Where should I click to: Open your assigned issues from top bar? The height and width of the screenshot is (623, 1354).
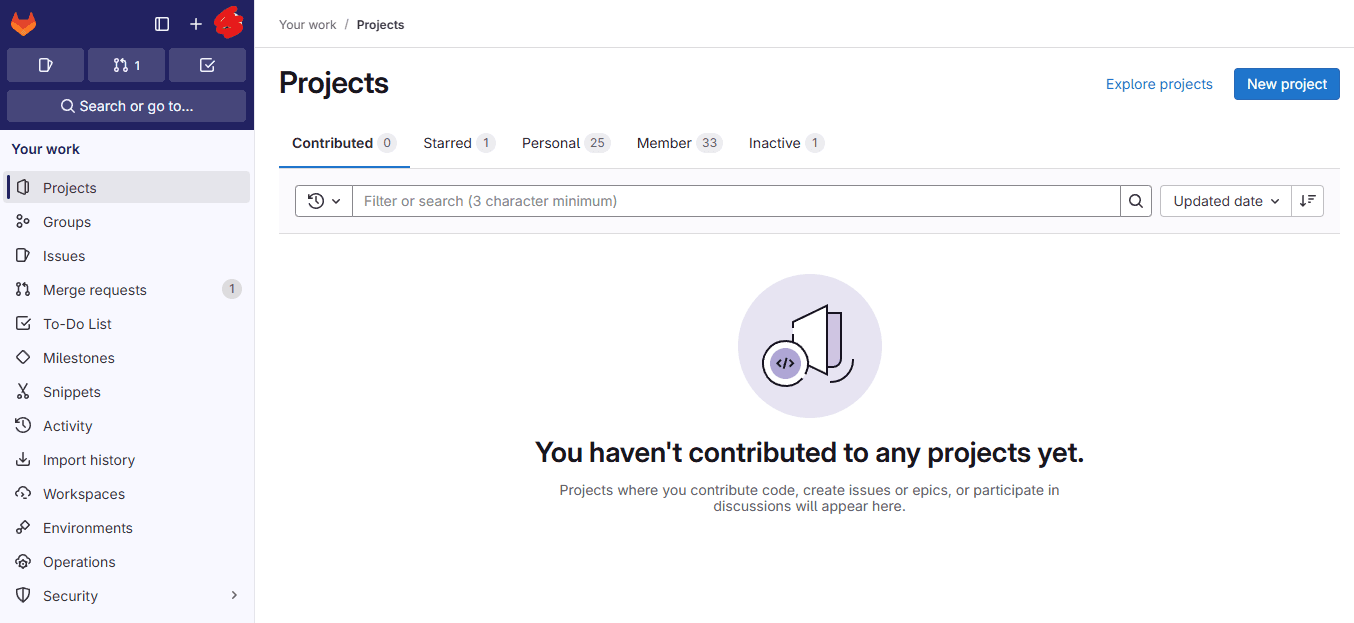(x=45, y=64)
